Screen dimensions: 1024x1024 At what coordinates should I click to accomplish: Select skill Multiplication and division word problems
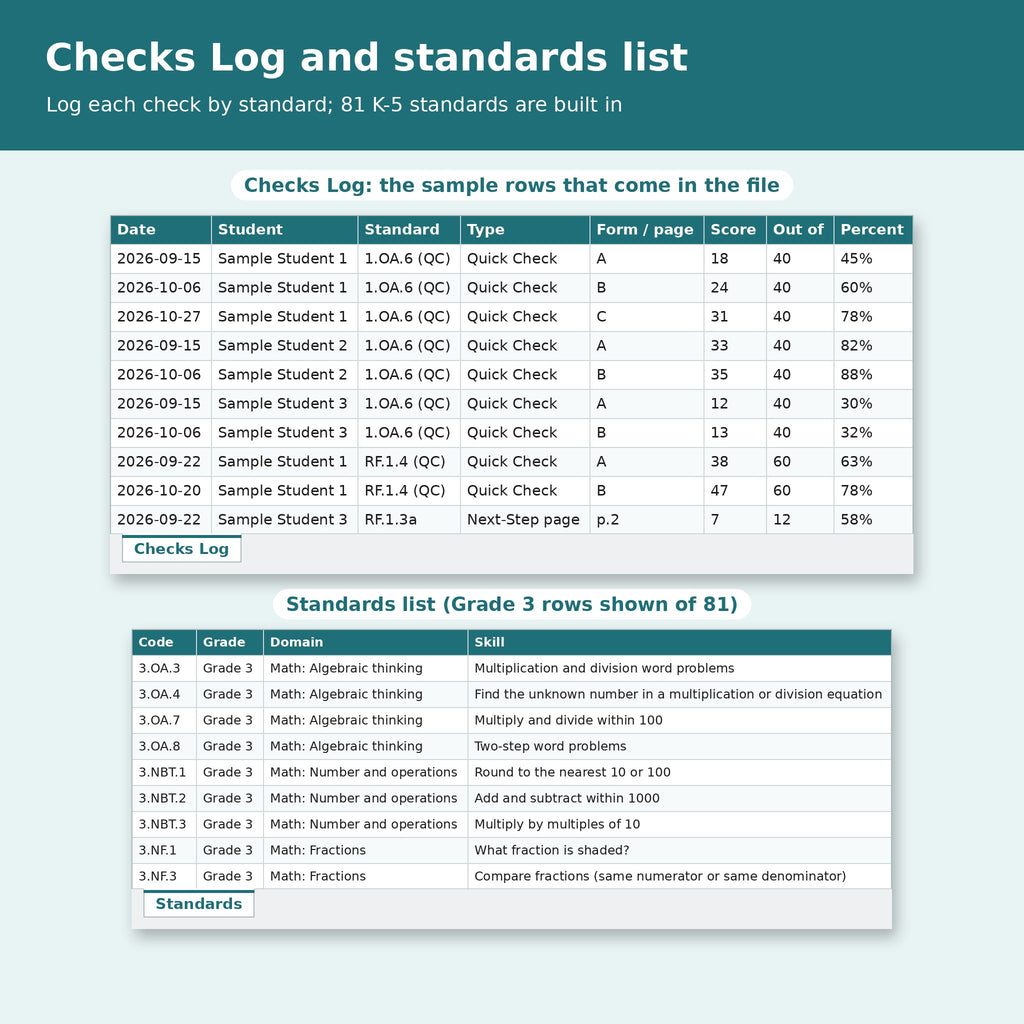pos(679,669)
